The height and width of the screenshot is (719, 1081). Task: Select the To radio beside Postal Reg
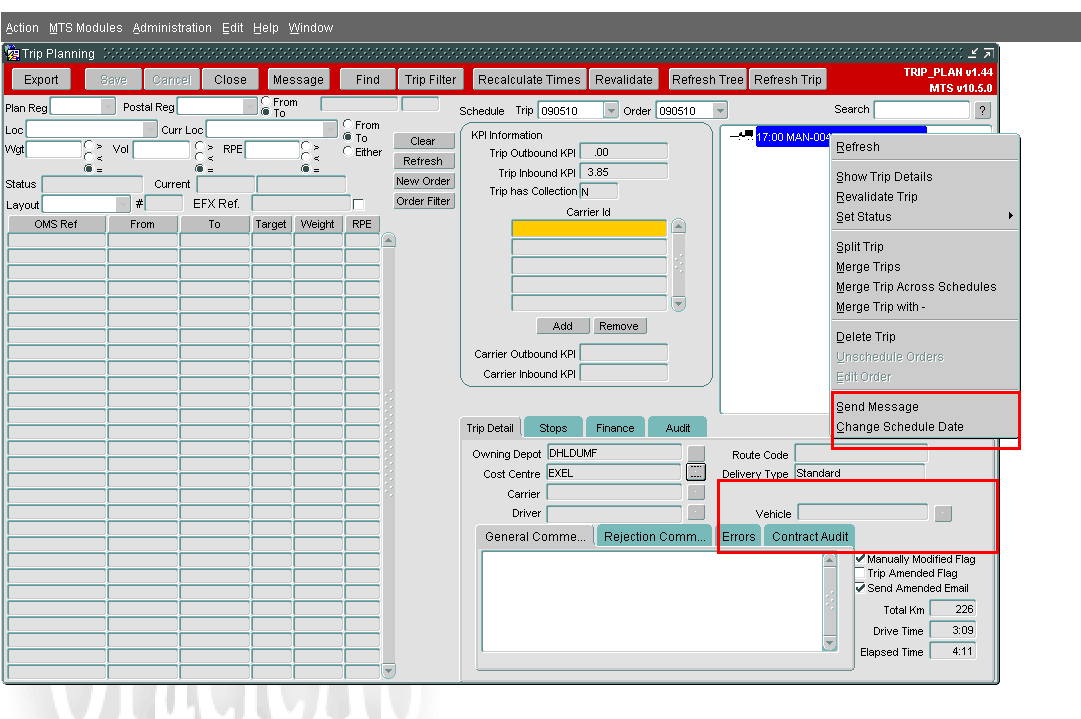pyautogui.click(x=266, y=112)
